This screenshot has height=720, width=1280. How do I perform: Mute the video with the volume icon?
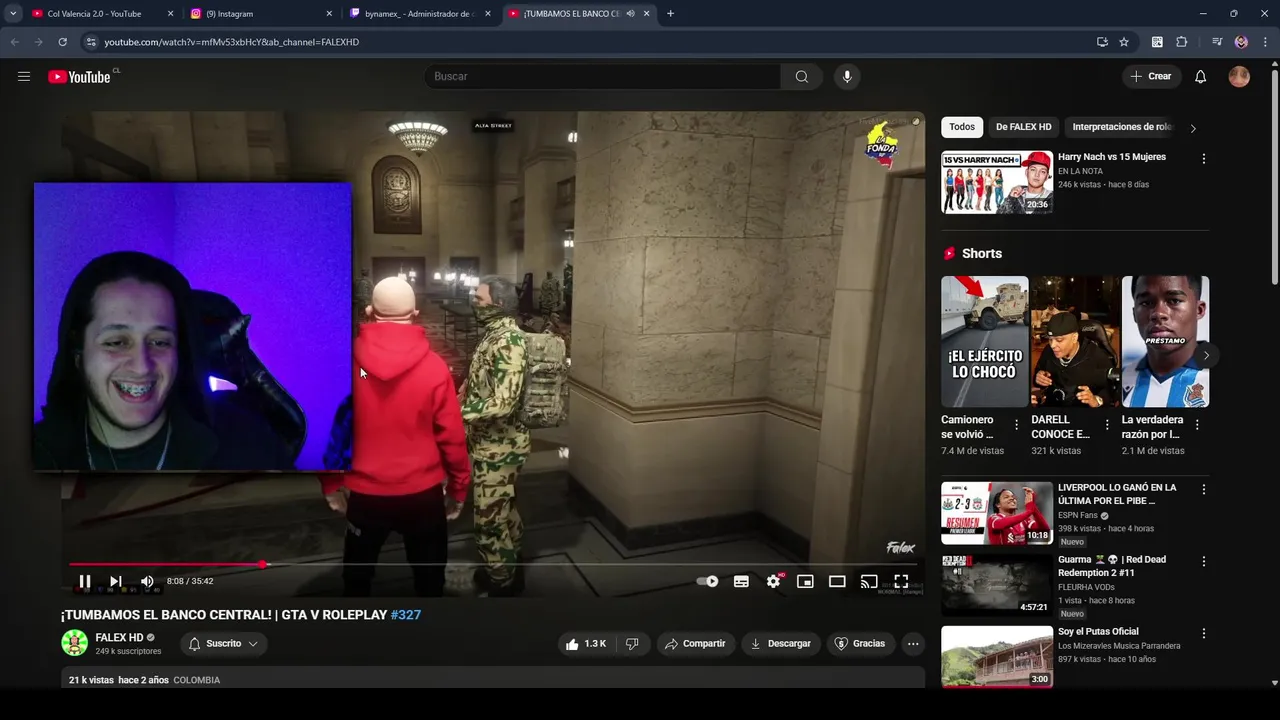click(147, 581)
